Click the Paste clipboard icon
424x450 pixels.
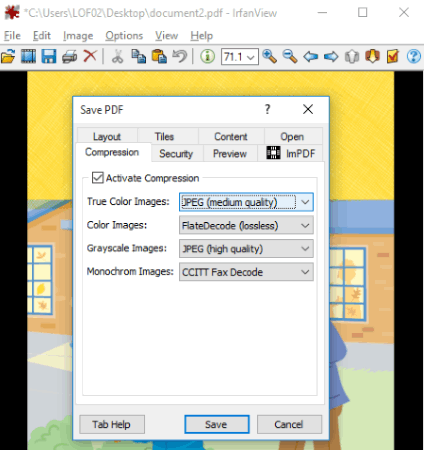coord(159,56)
